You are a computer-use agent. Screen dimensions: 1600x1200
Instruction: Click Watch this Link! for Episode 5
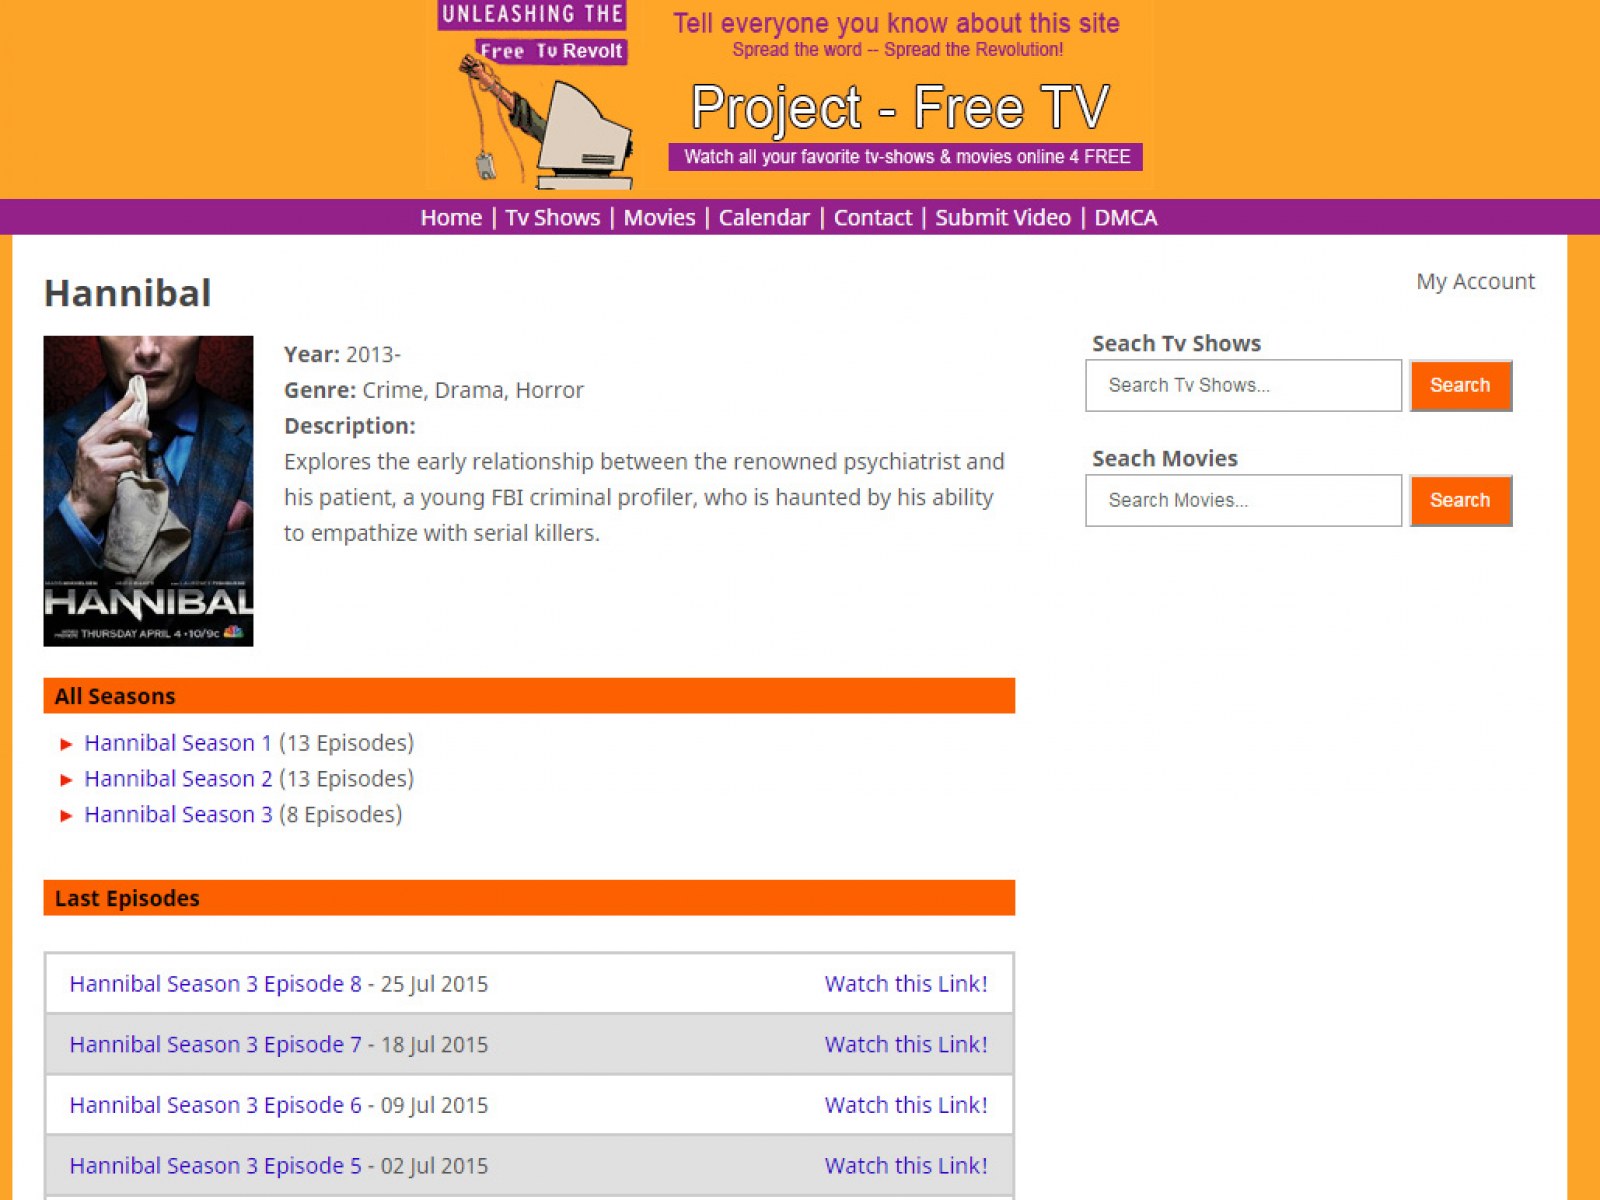(905, 1165)
